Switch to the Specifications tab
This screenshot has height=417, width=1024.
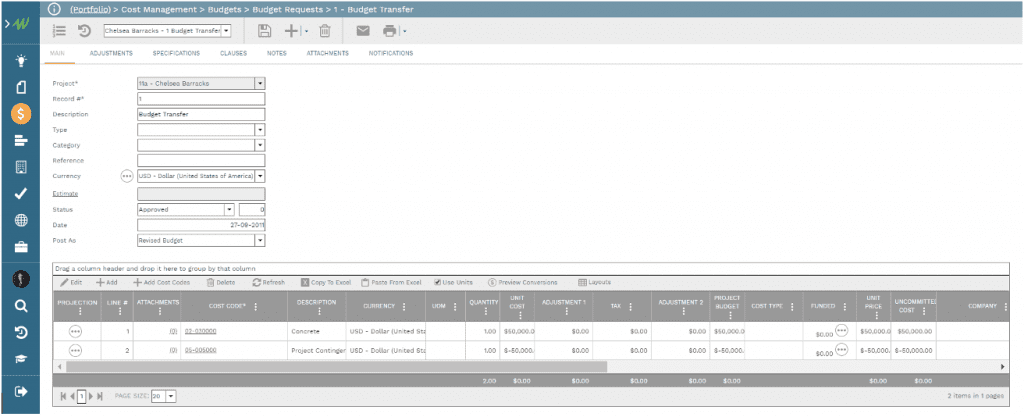coord(176,54)
